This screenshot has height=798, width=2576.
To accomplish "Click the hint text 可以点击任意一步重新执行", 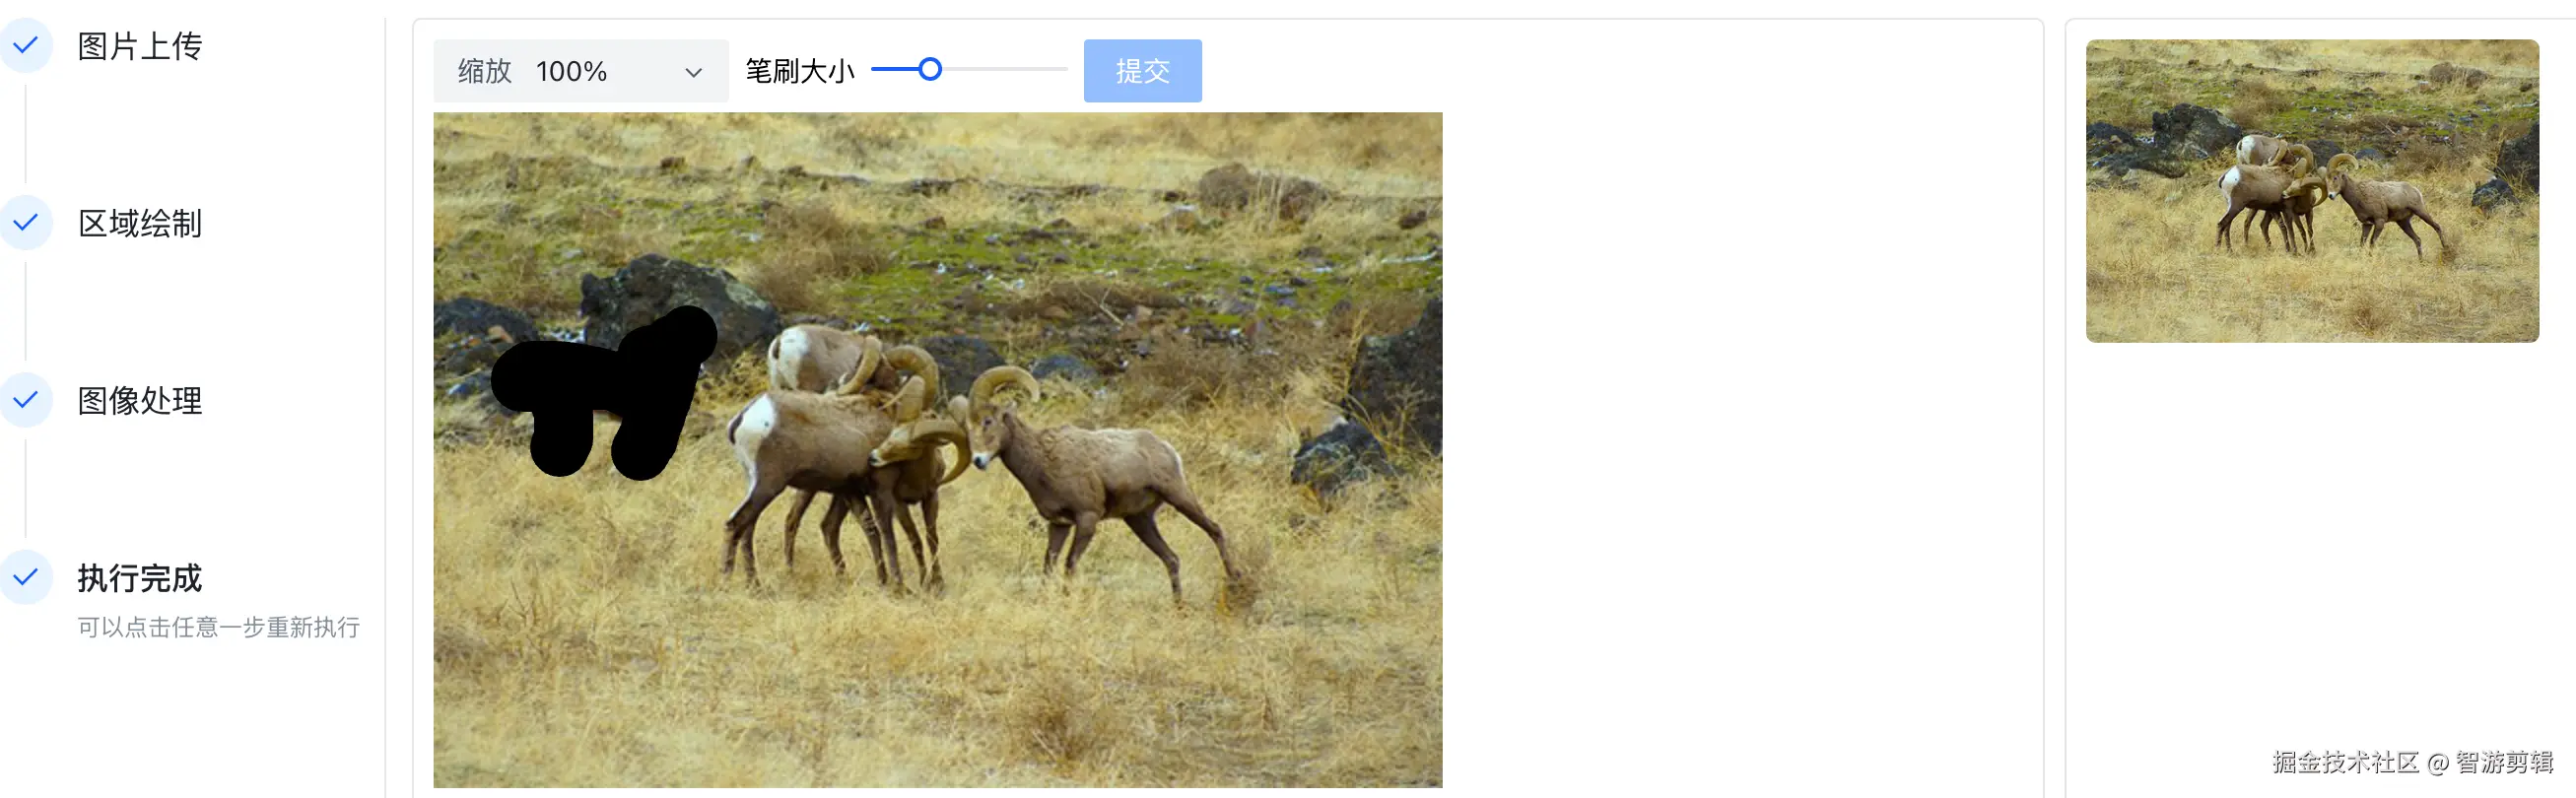I will click(x=219, y=627).
